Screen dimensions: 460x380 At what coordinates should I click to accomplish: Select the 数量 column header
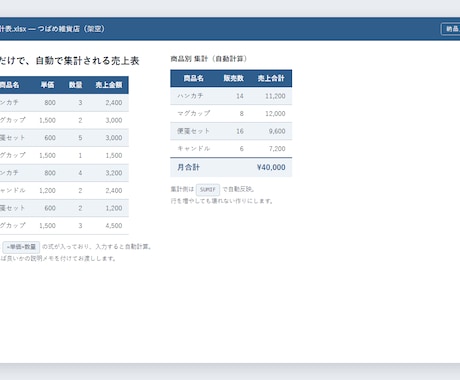[x=76, y=85]
